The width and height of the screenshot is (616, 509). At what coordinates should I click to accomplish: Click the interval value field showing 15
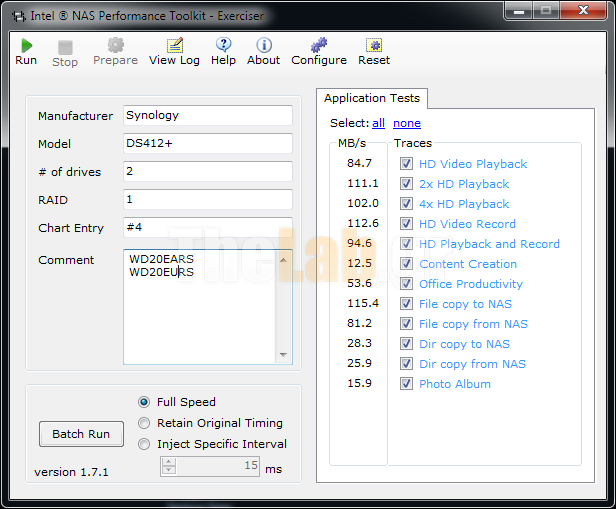[218, 466]
